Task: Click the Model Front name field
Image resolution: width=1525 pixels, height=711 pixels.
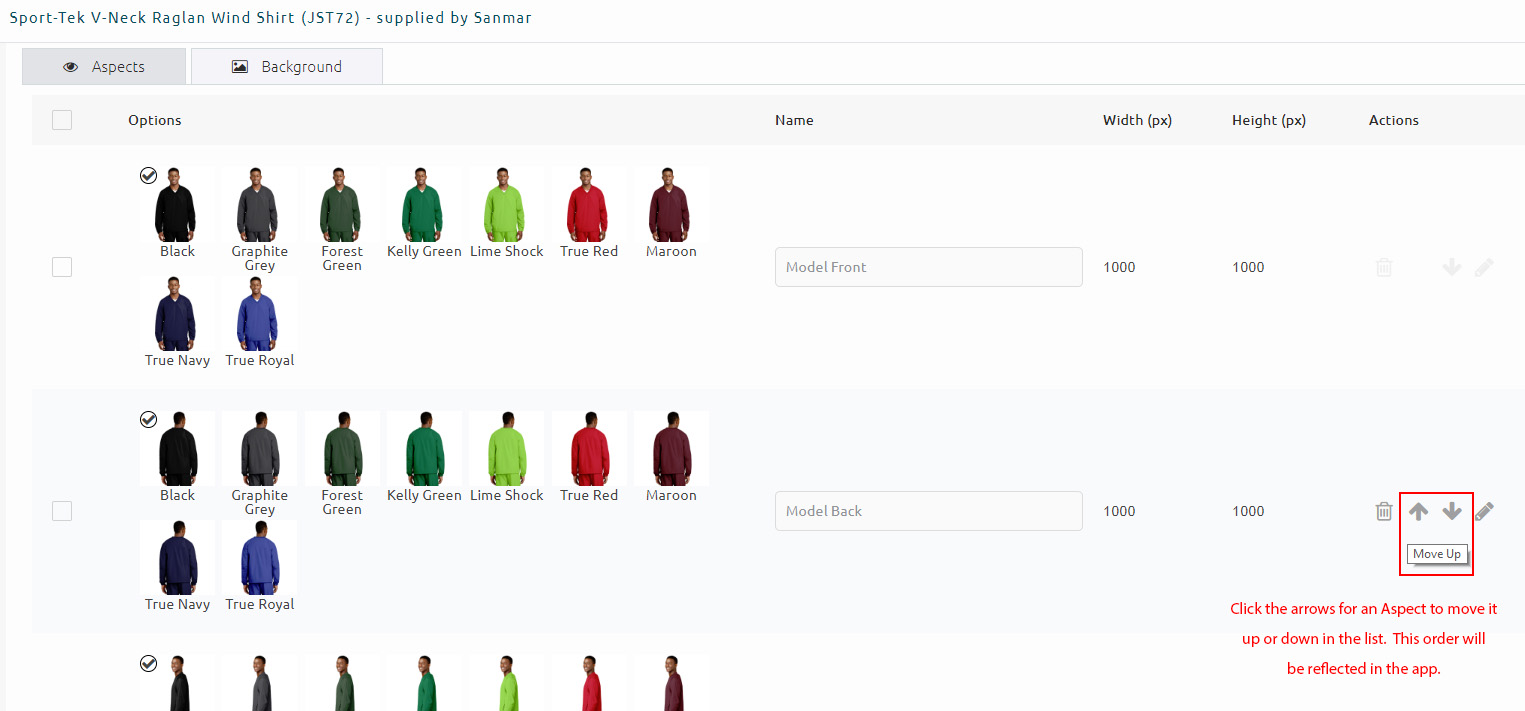Action: pyautogui.click(x=928, y=267)
